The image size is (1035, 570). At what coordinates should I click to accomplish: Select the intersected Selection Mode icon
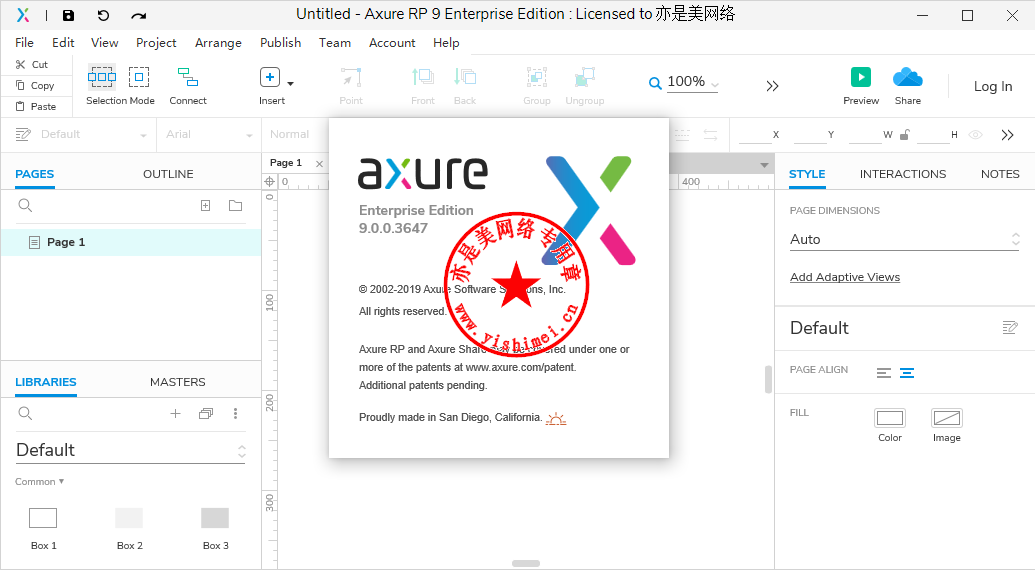[x=102, y=77]
